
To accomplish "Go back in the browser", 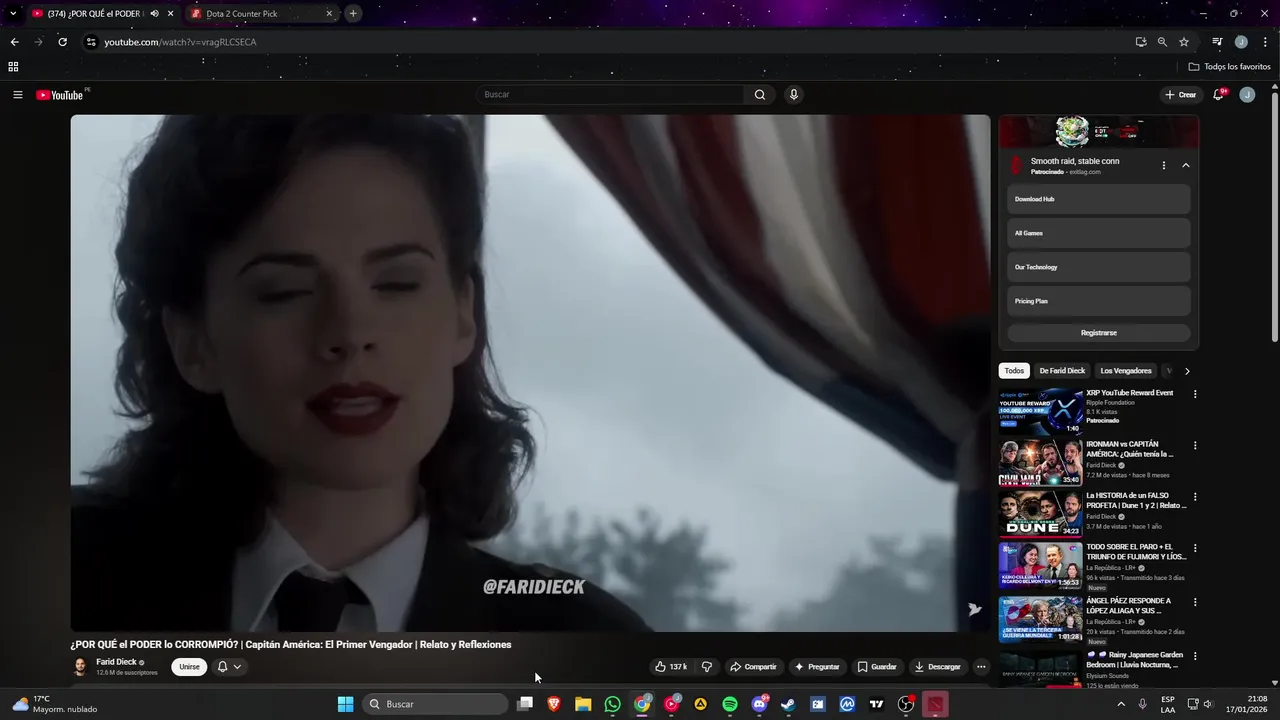I will (x=14, y=42).
